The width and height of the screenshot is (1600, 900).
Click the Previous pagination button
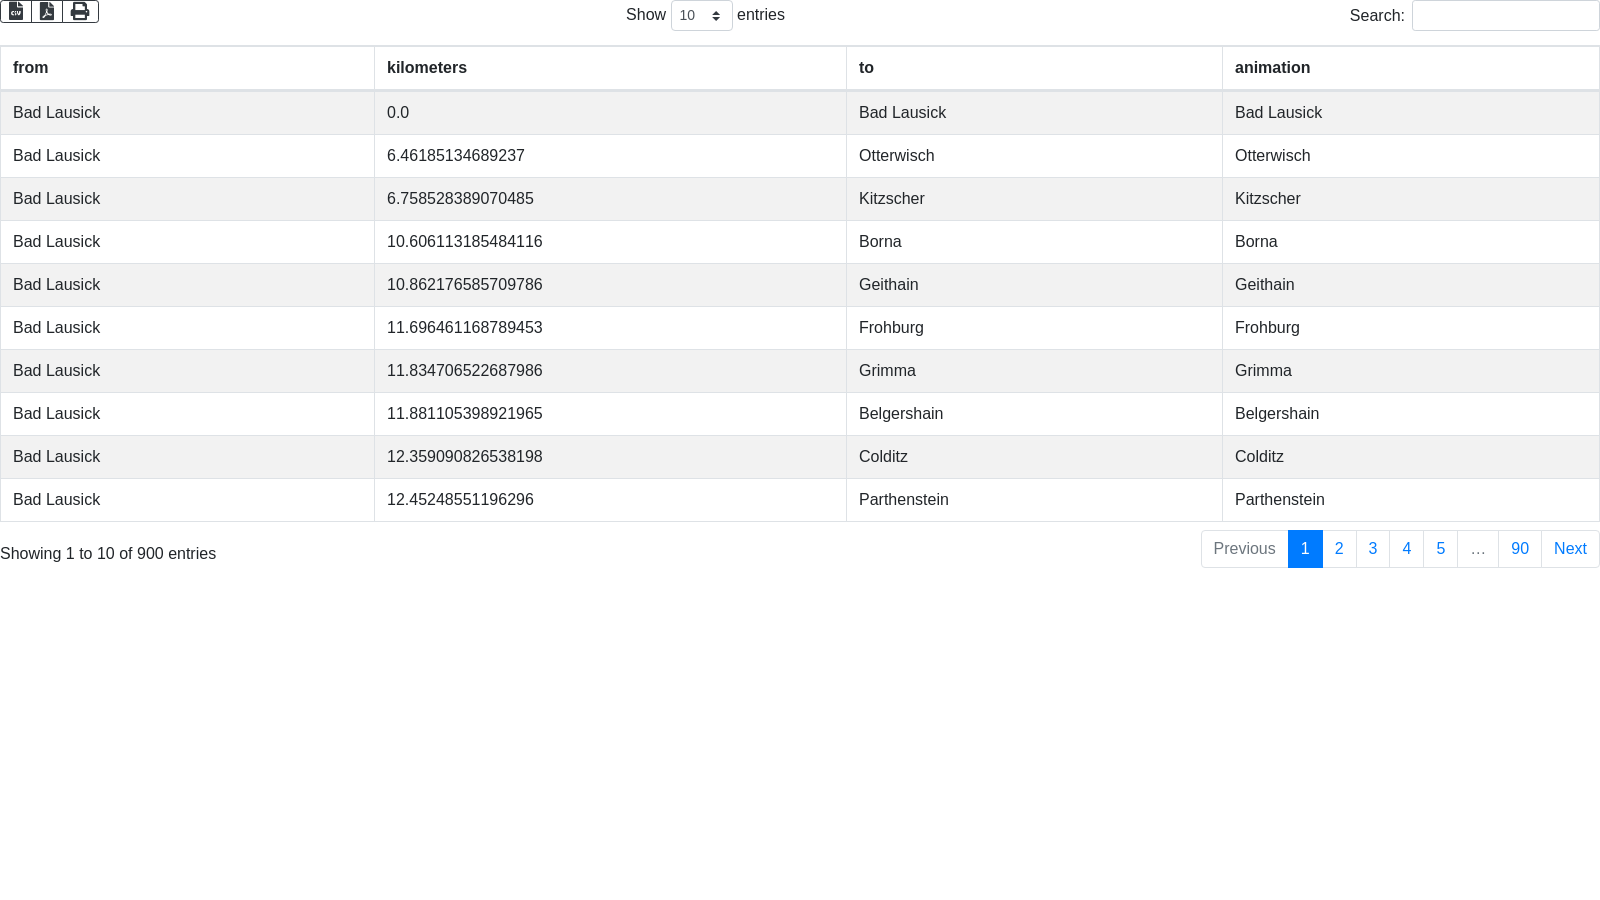point(1244,549)
